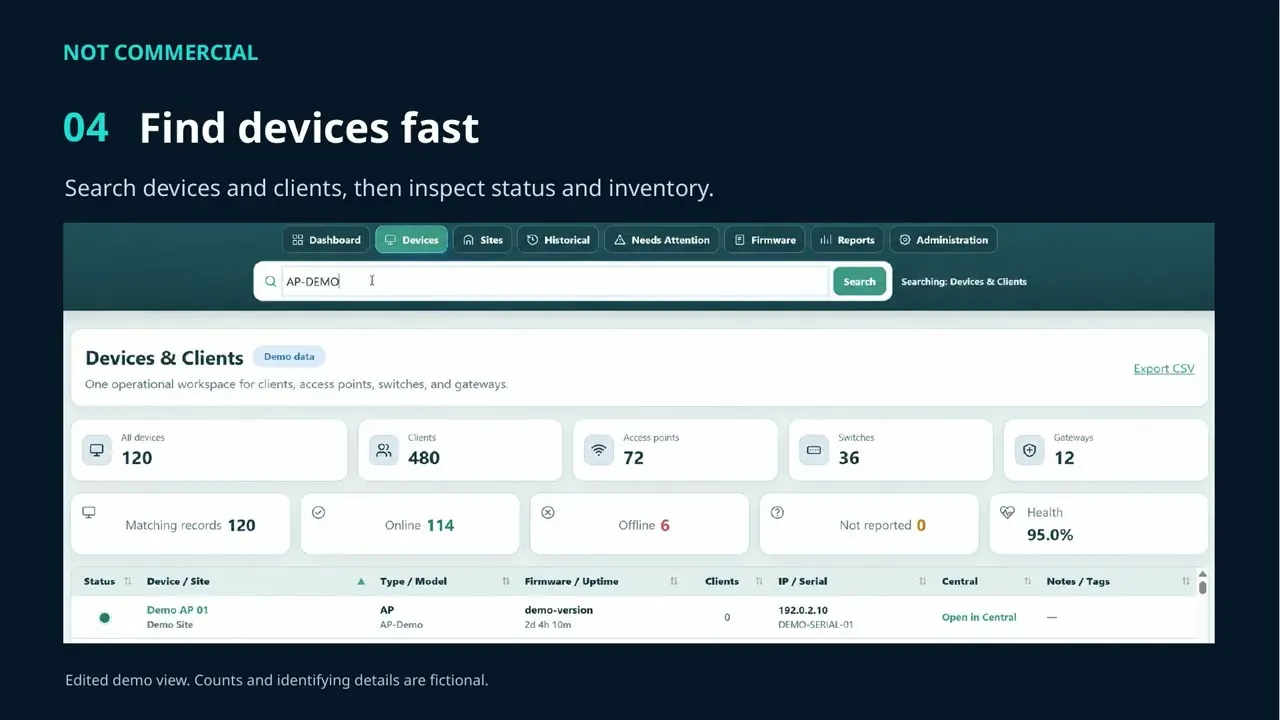Viewport: 1280px width, 720px height.
Task: Click the people icon on the Clients card
Action: [x=384, y=450]
